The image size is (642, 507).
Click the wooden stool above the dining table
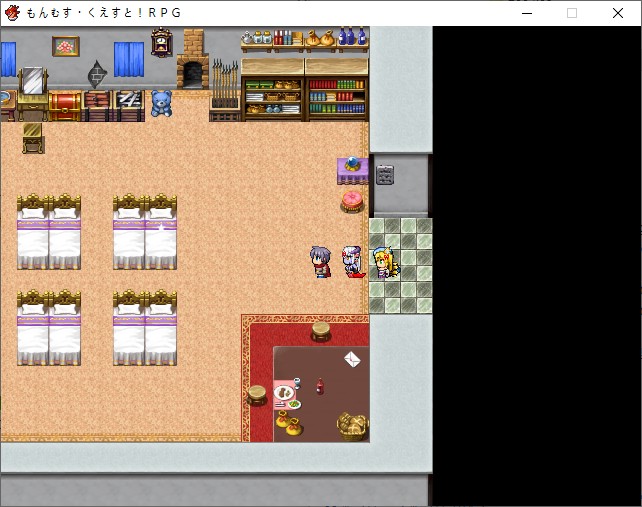[x=321, y=332]
